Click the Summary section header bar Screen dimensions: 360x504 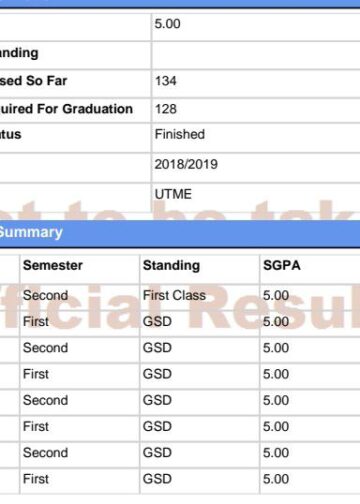click(x=180, y=232)
